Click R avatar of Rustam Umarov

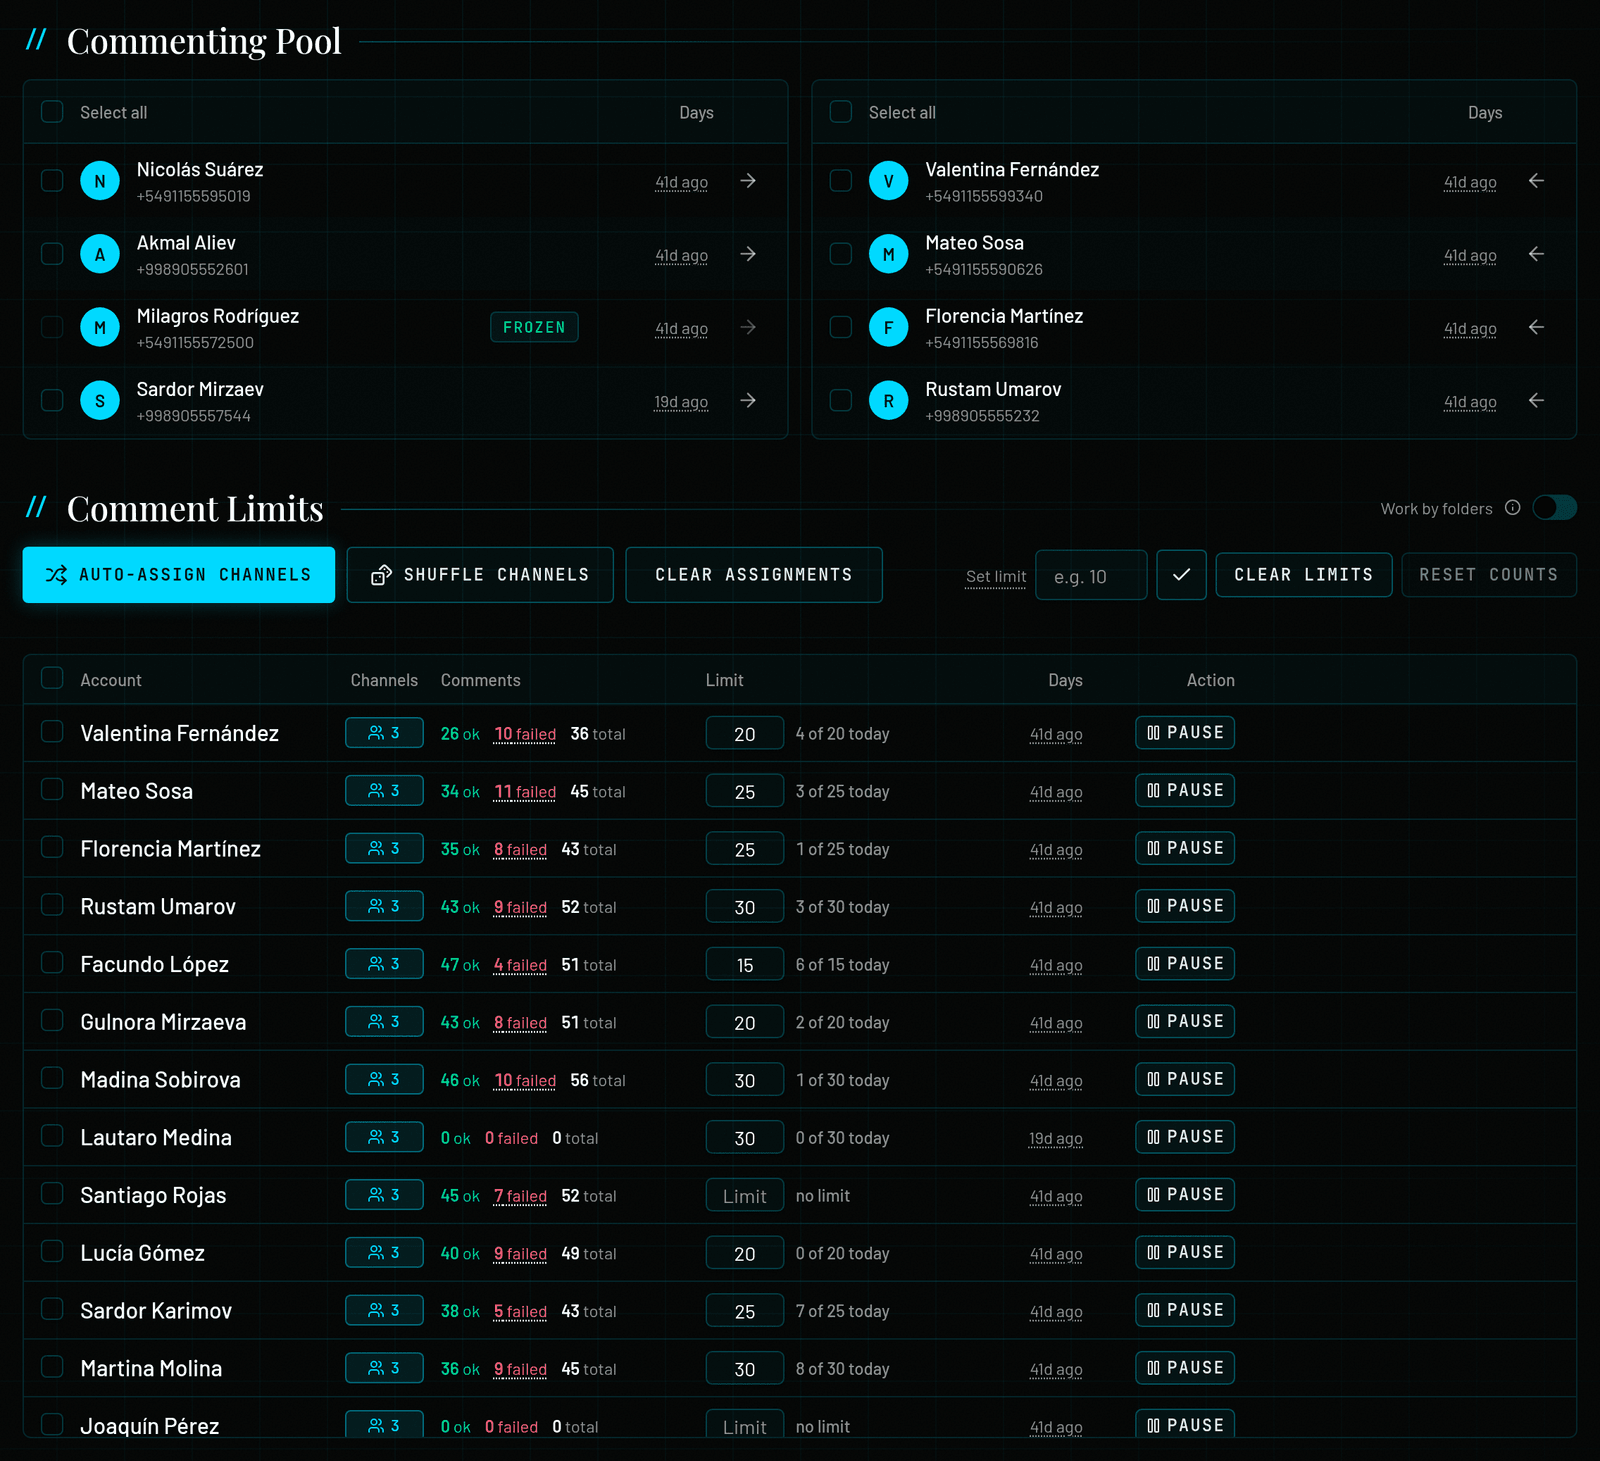point(888,400)
